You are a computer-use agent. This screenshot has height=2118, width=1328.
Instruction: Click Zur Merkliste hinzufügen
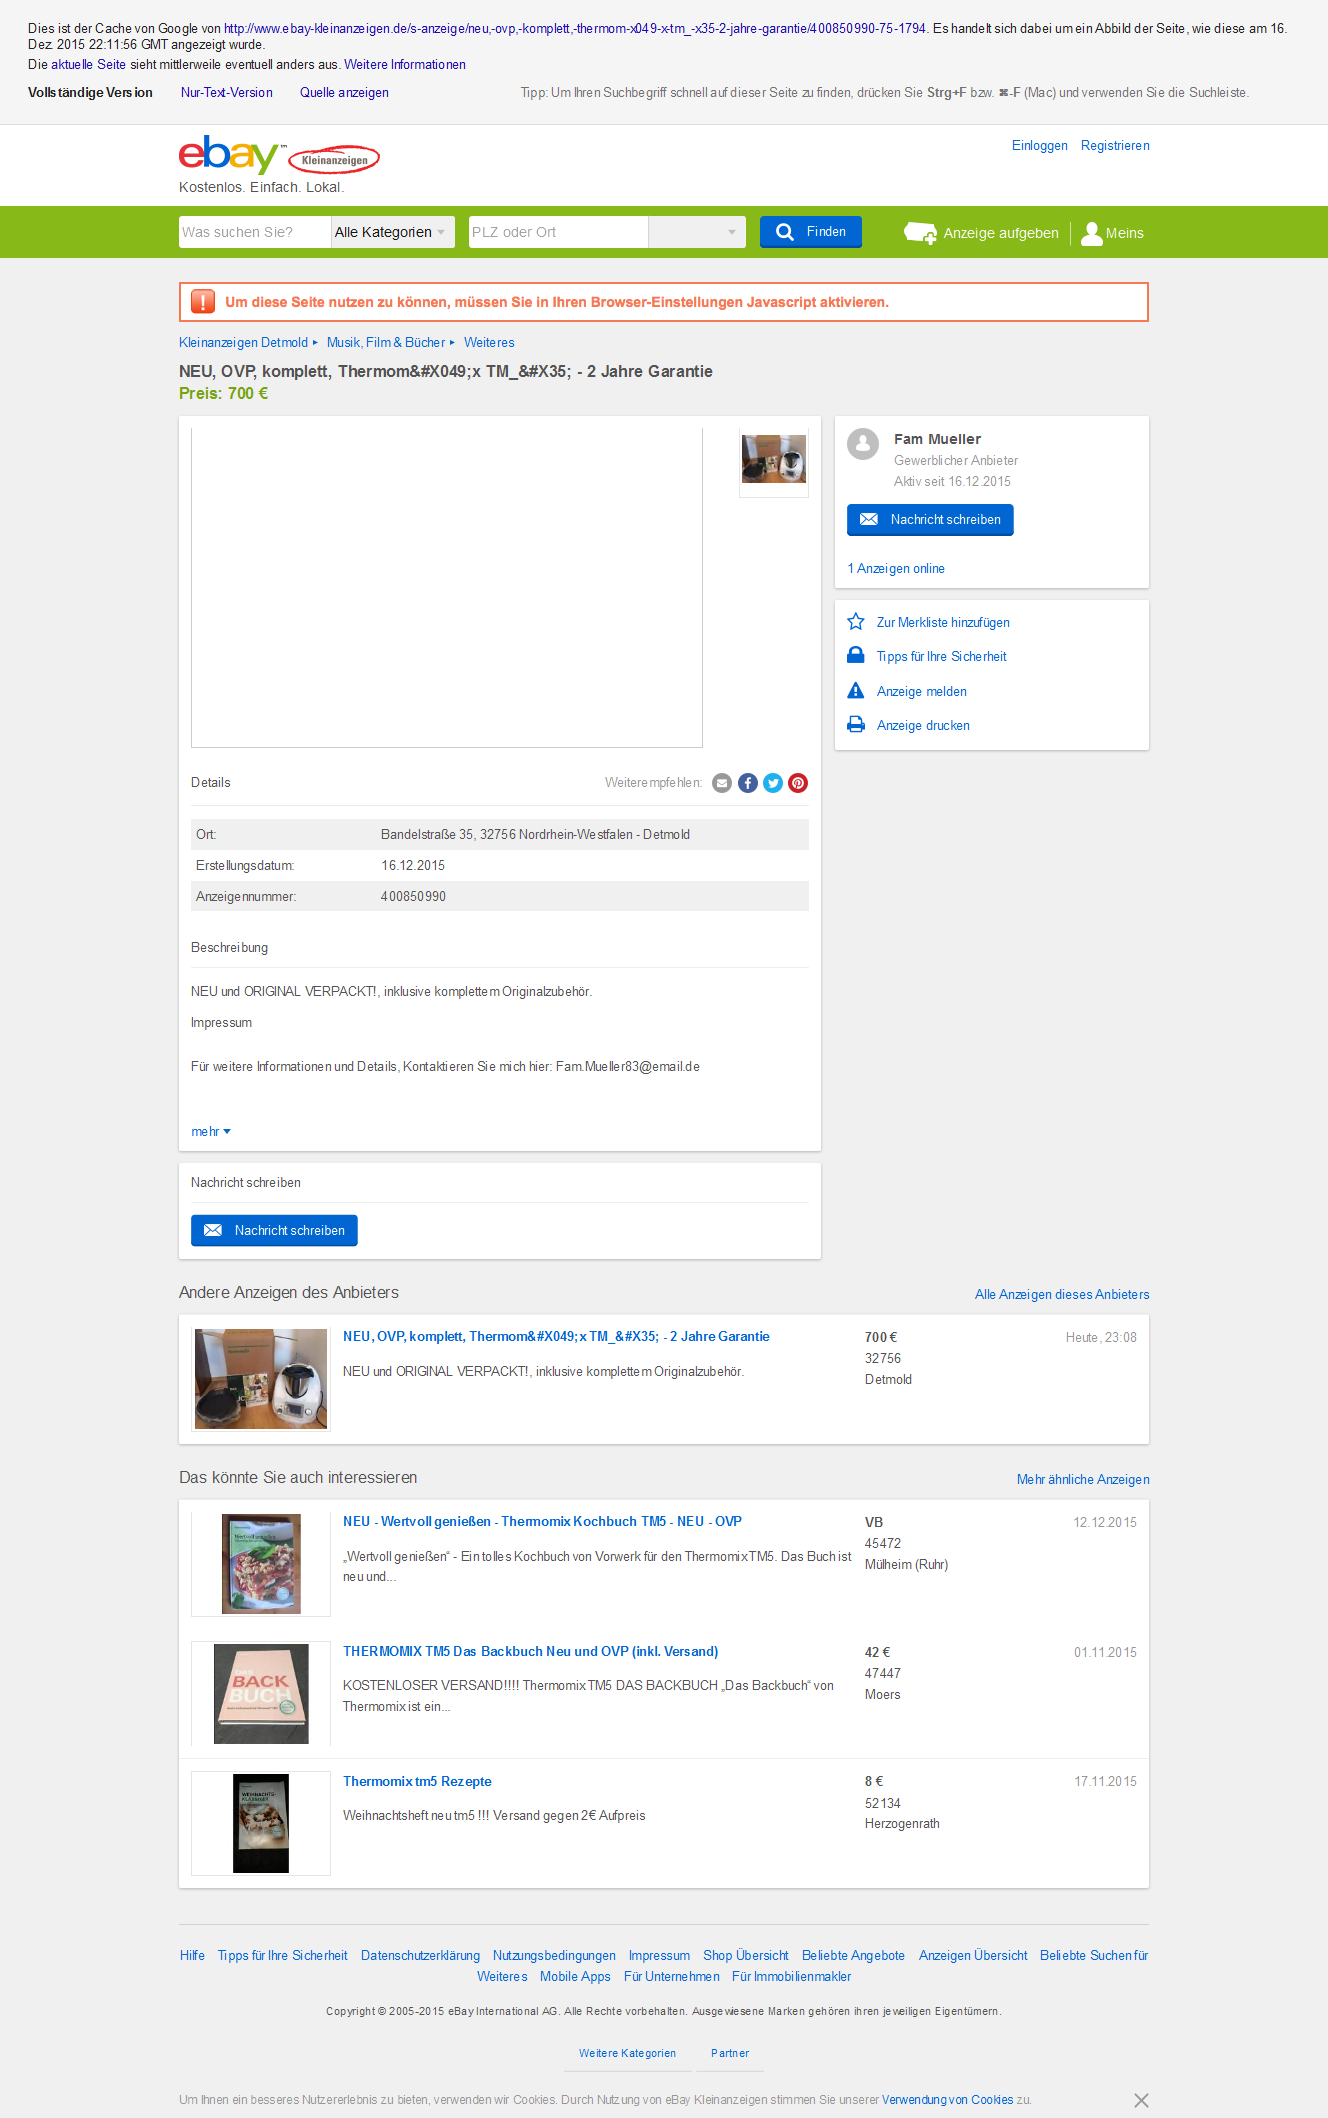(x=943, y=623)
